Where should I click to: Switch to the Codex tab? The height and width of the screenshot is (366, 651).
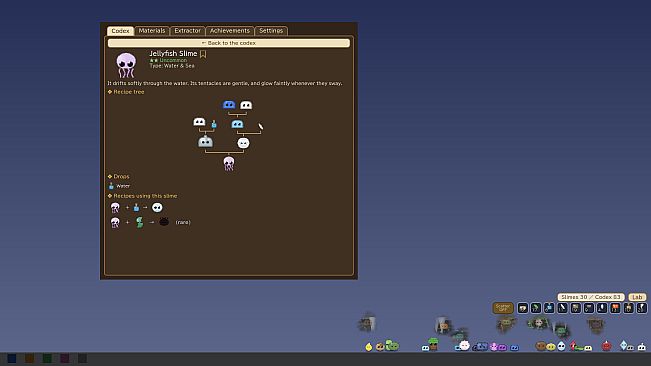120,31
